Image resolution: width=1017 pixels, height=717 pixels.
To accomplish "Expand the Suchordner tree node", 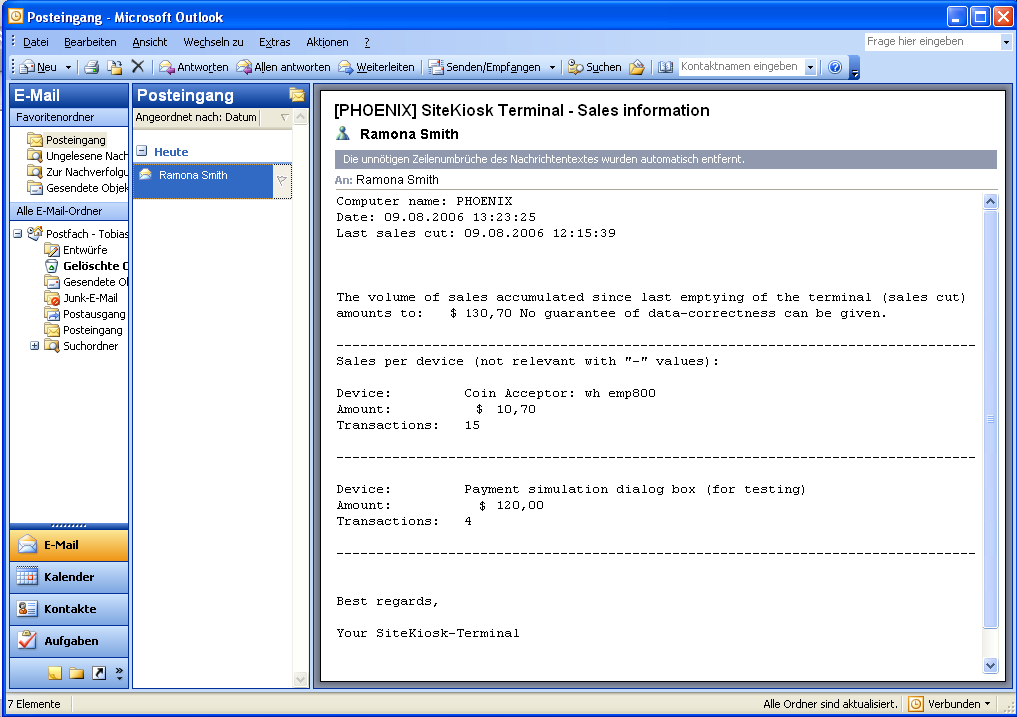I will 35,346.
